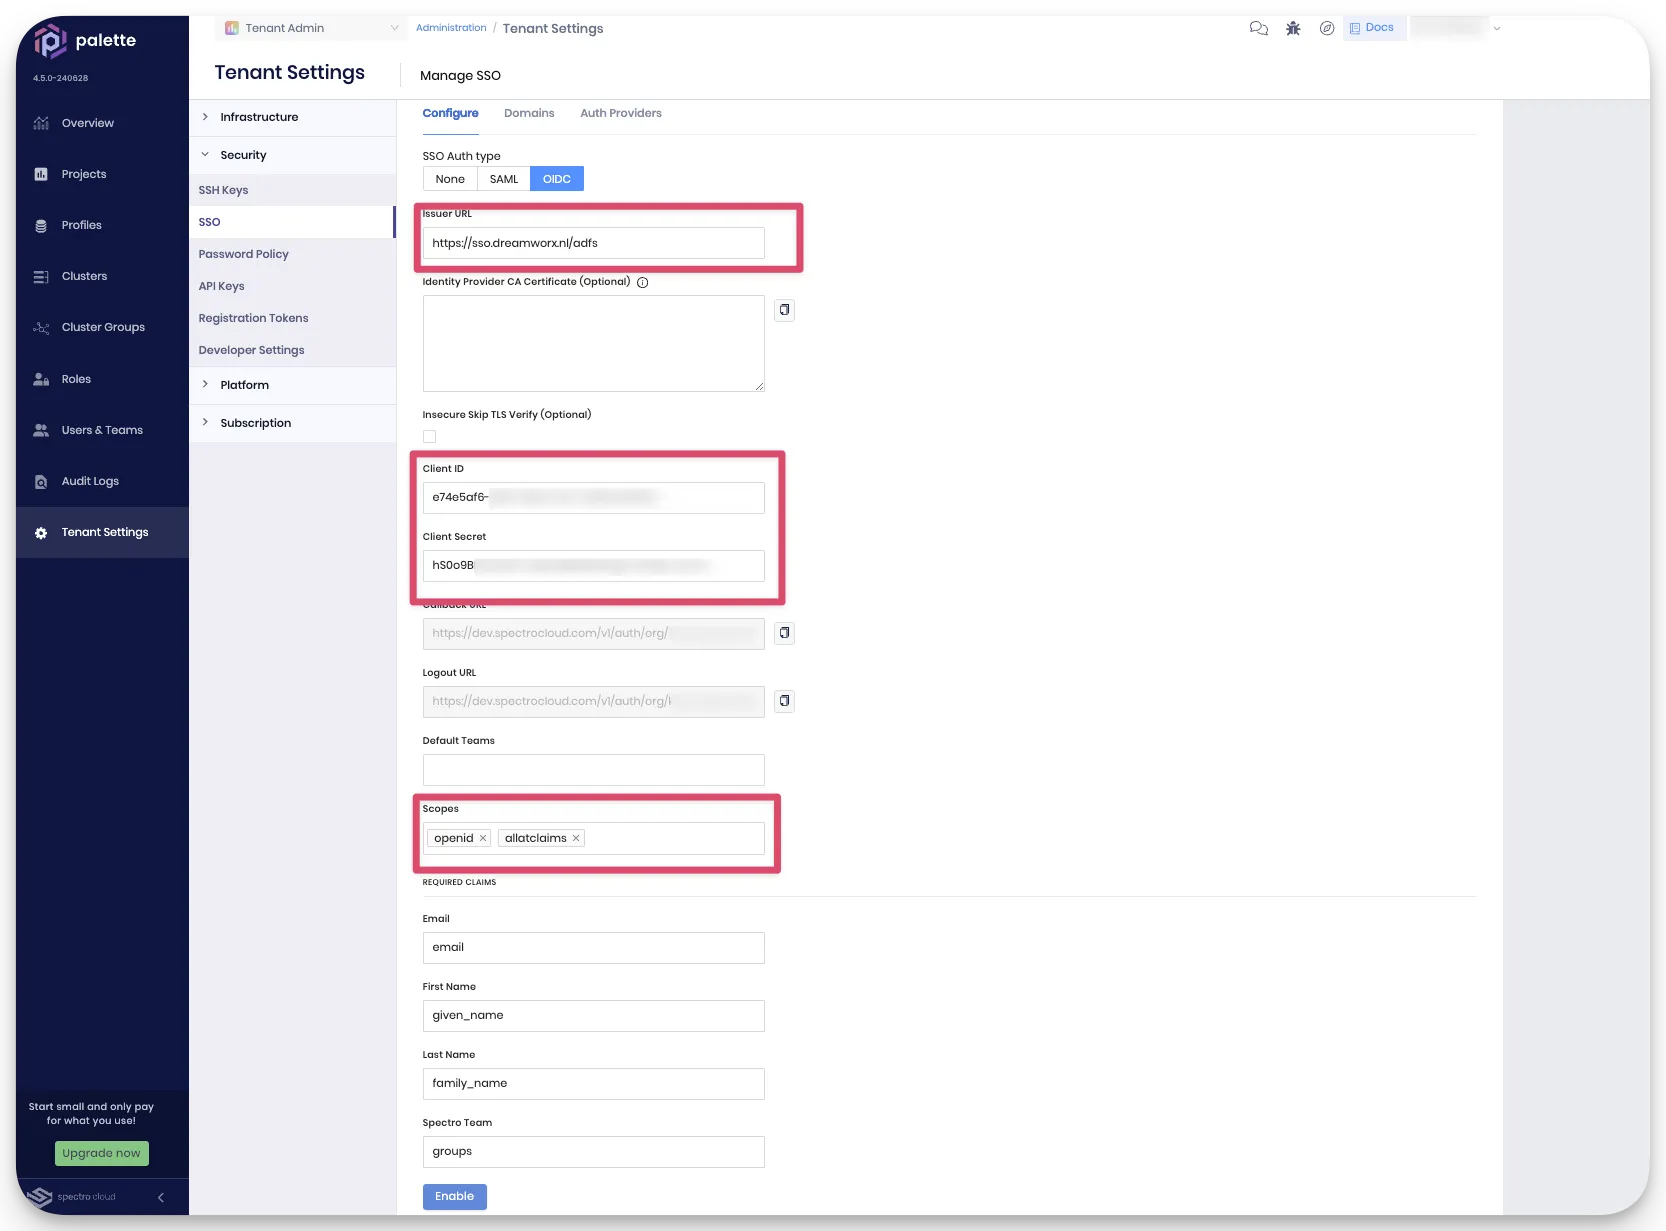
Task: Set SSO auth type to None
Action: 450,179
